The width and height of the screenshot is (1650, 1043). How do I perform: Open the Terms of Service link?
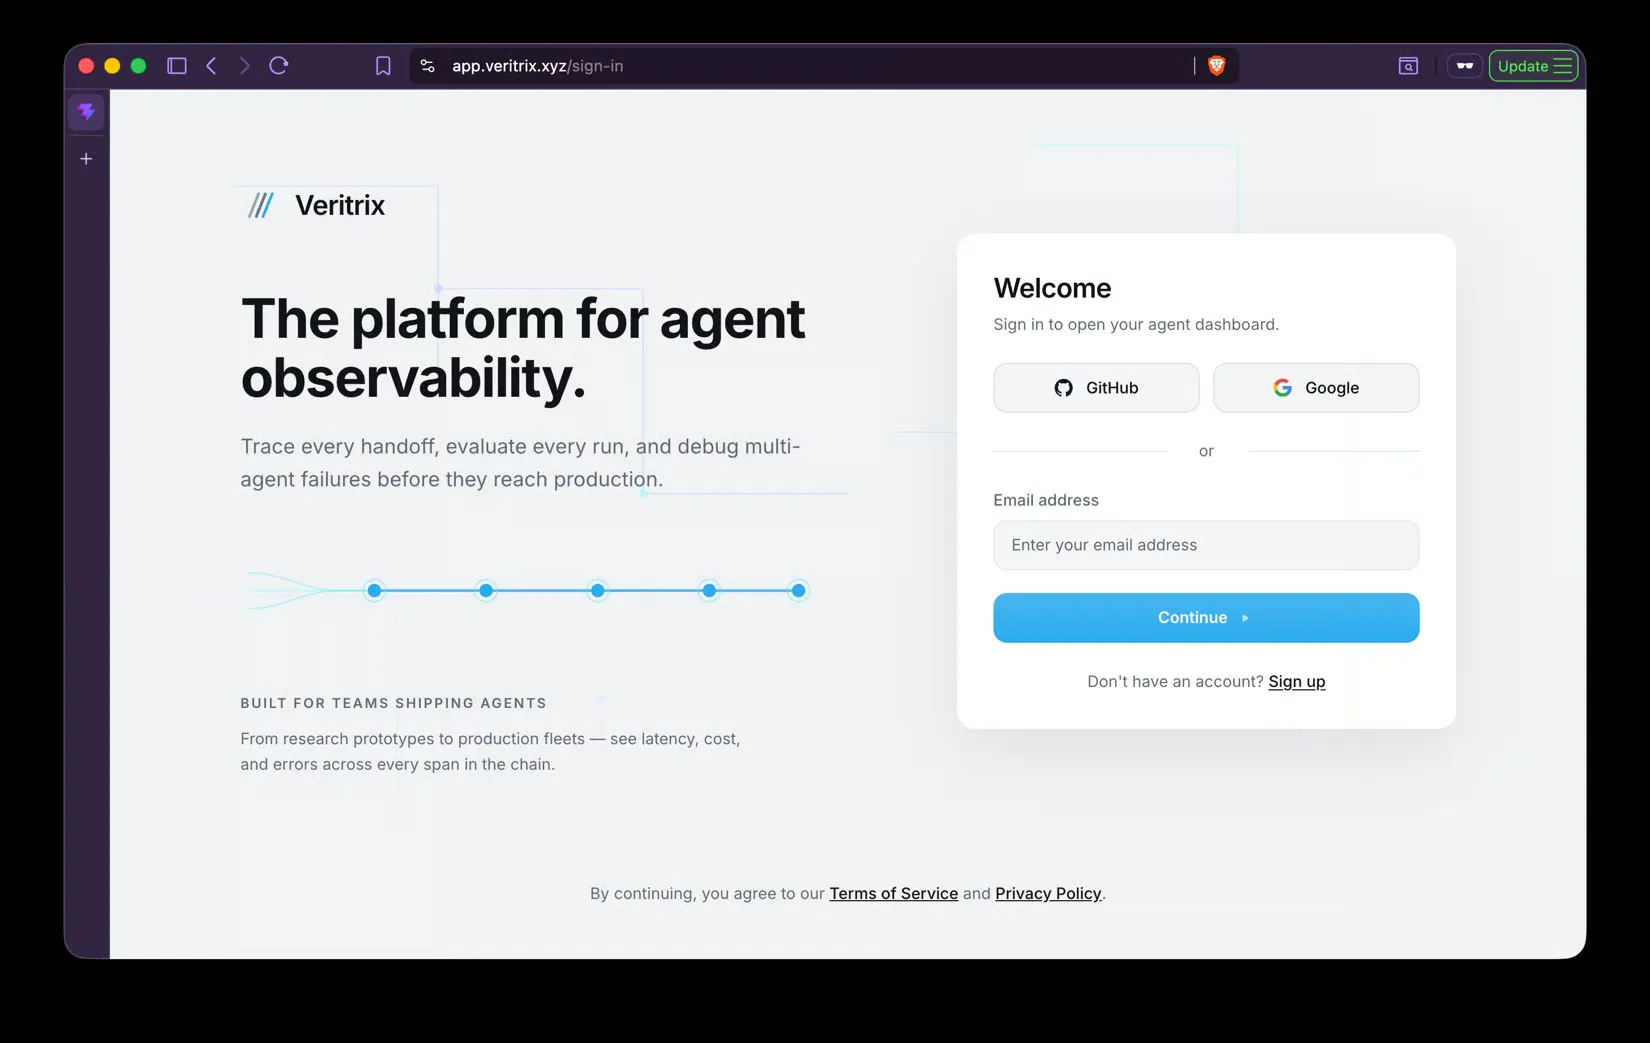(894, 894)
